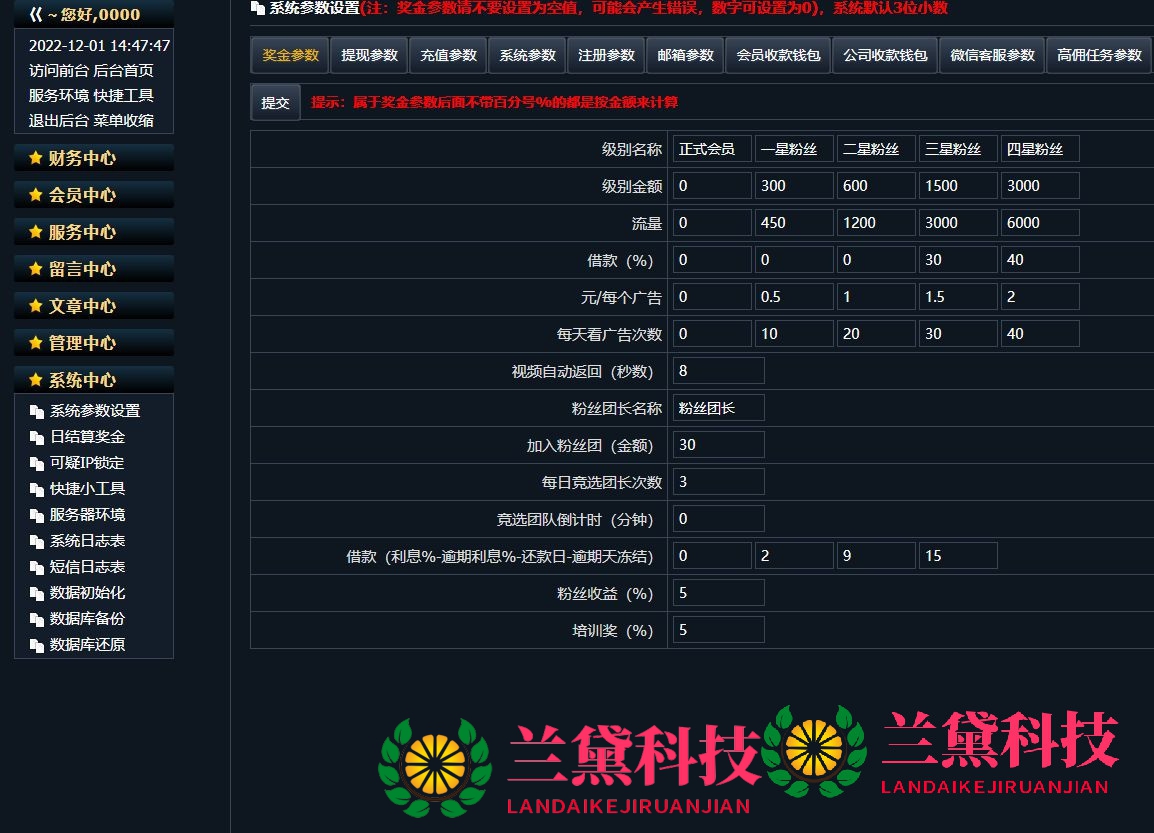Expand the 服务中心 sidebar section

coord(82,232)
